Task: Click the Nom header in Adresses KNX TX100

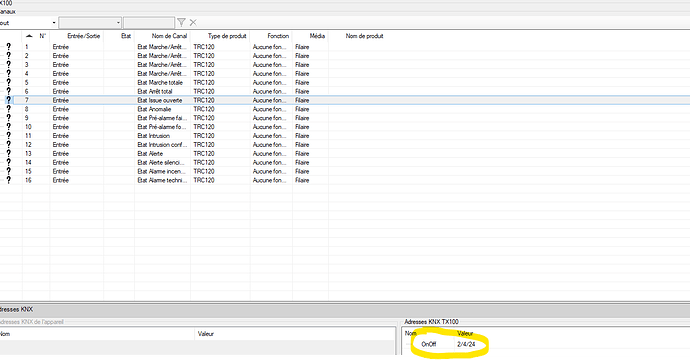Action: (411, 333)
